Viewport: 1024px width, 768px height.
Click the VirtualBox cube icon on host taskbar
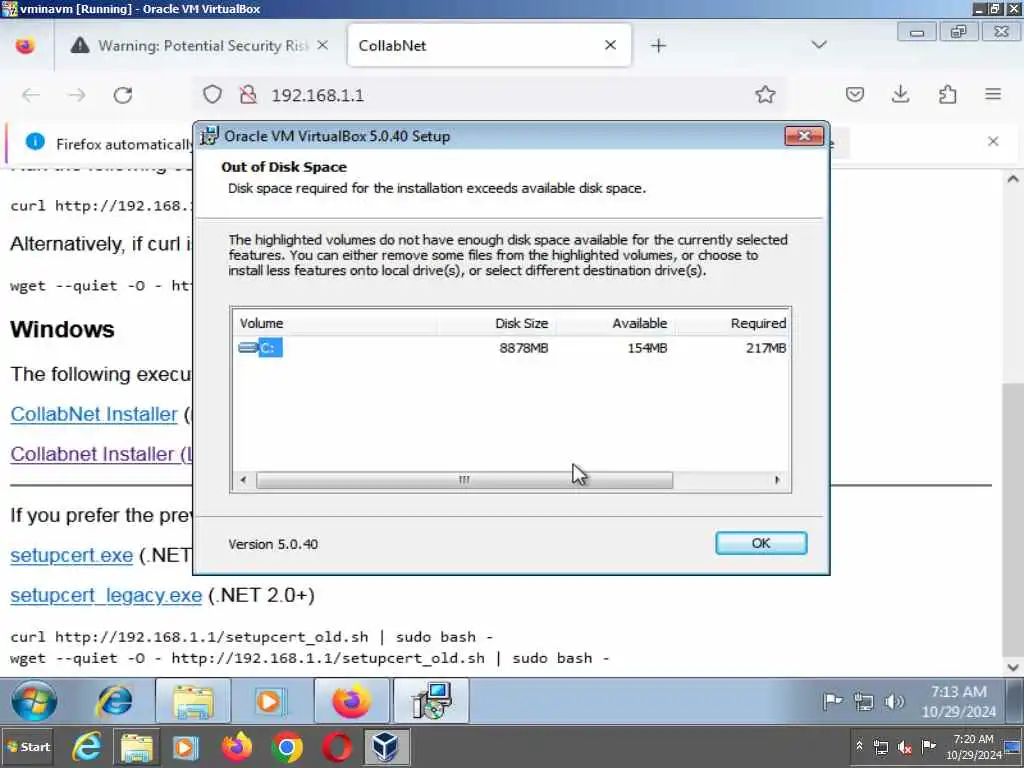385,746
